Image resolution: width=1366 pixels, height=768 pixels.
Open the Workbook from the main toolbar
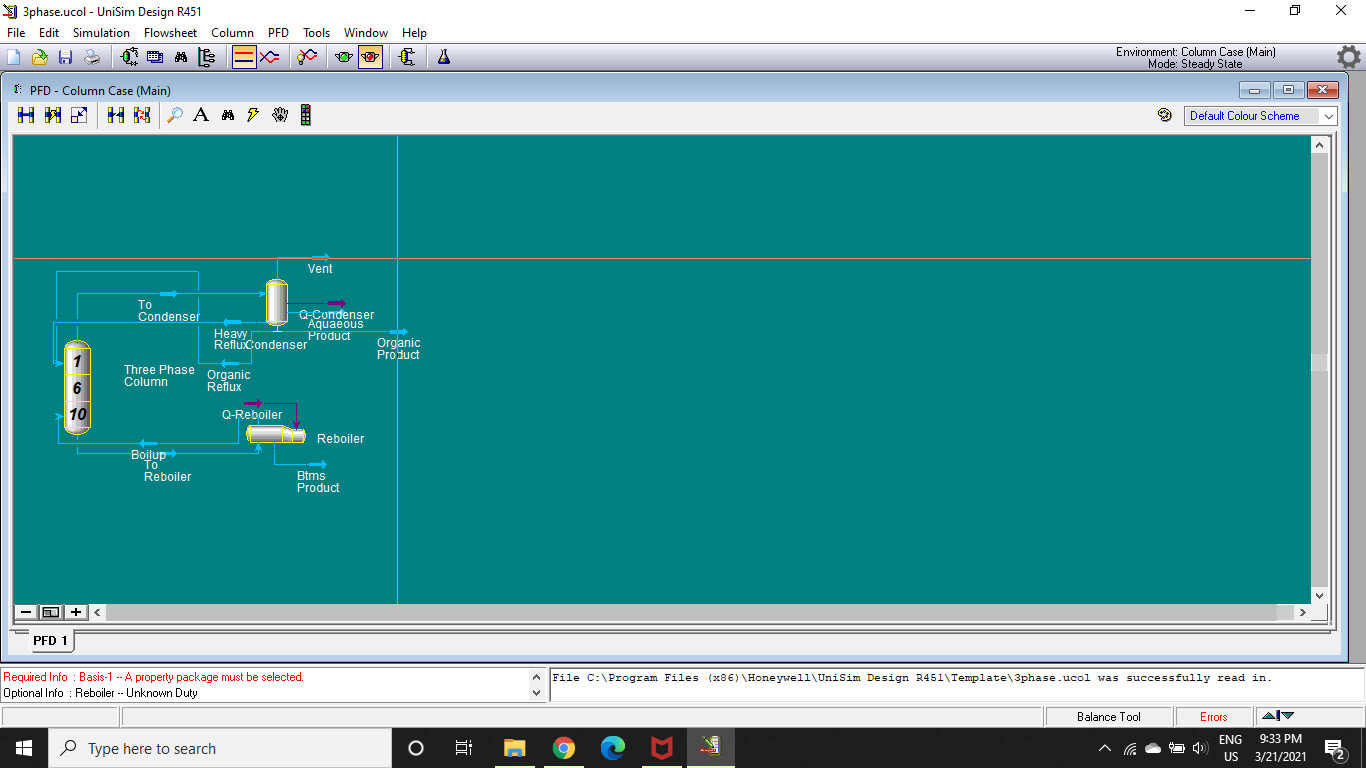pos(154,57)
